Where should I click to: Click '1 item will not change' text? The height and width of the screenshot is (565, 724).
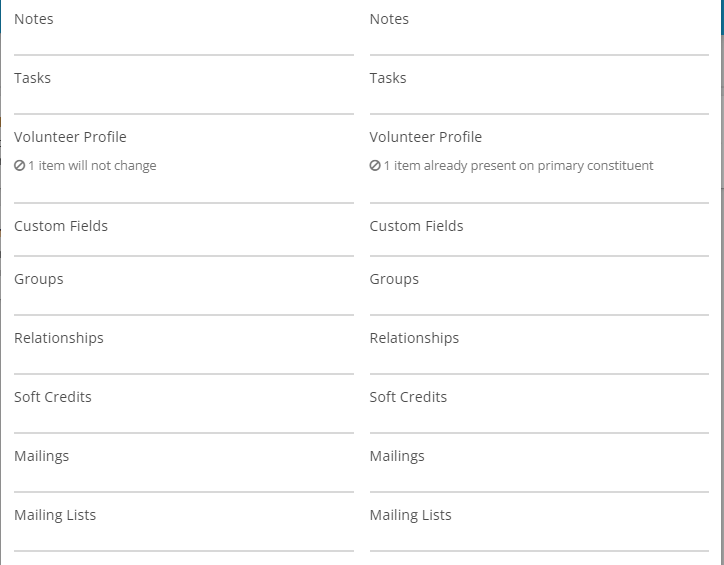click(92, 166)
